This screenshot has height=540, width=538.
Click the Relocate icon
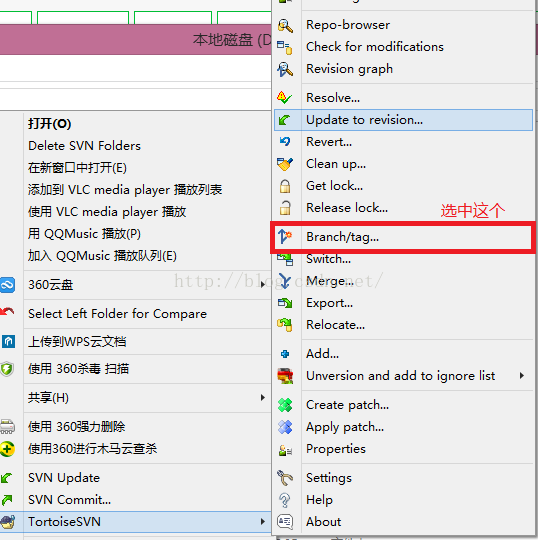[285, 325]
